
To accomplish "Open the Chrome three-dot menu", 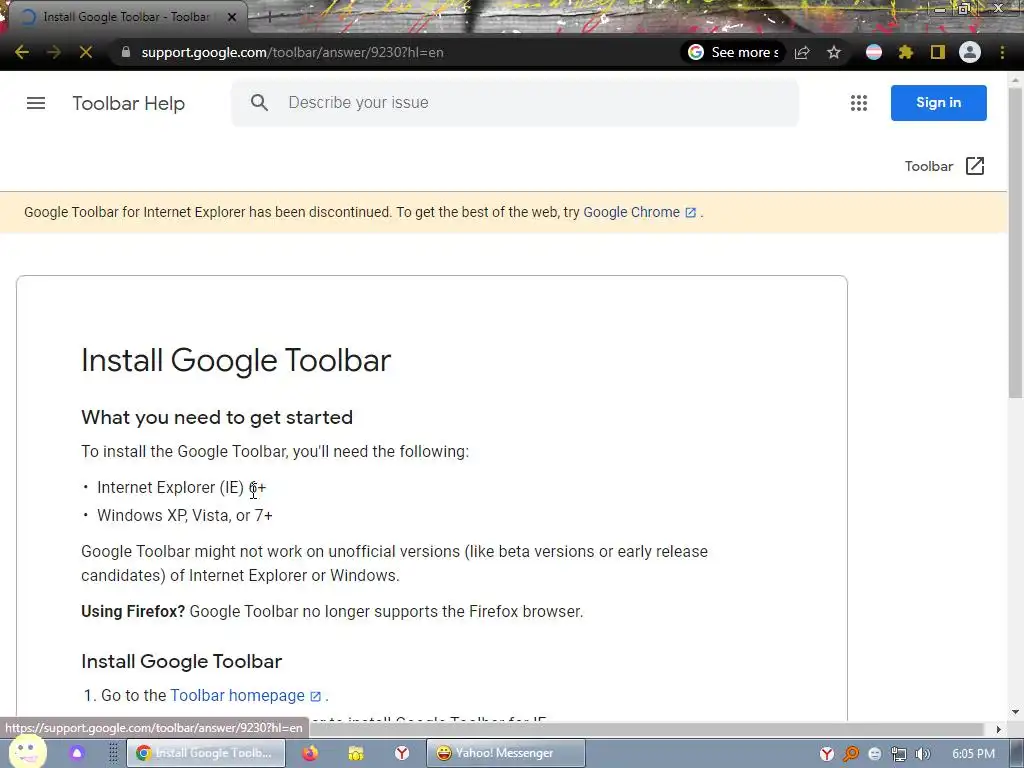I will click(1002, 52).
